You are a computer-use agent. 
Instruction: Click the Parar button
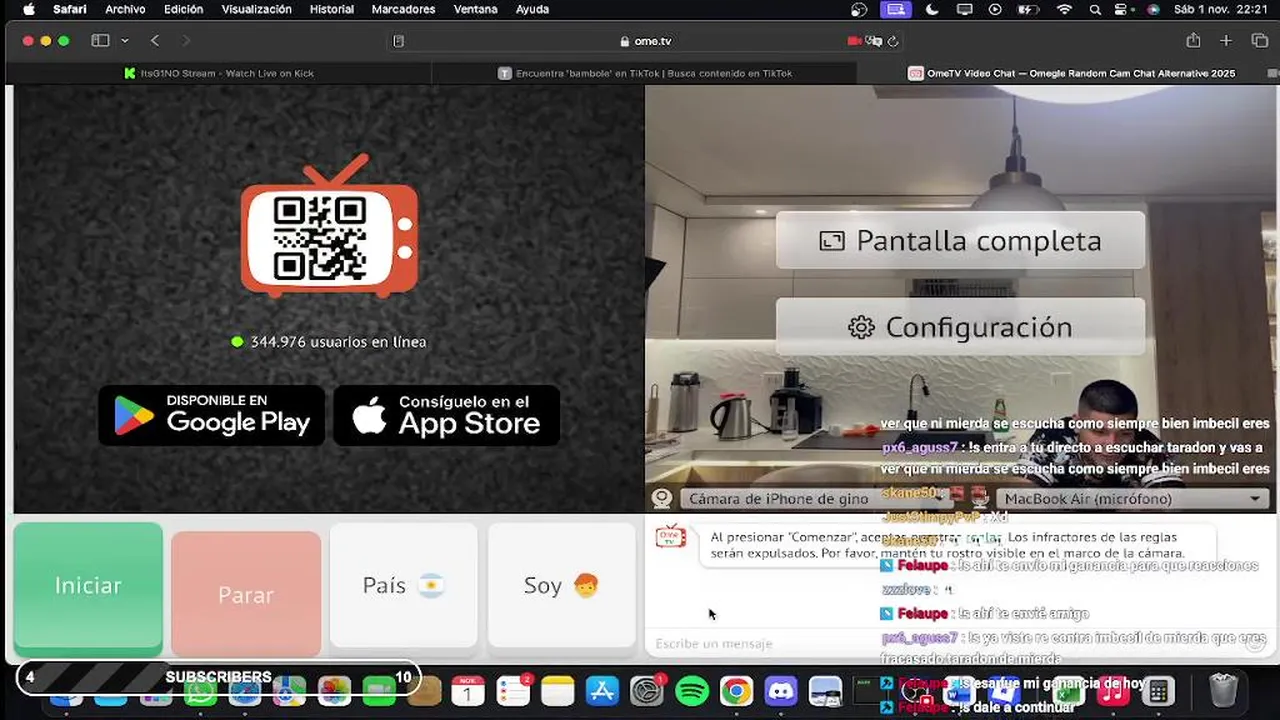click(246, 594)
